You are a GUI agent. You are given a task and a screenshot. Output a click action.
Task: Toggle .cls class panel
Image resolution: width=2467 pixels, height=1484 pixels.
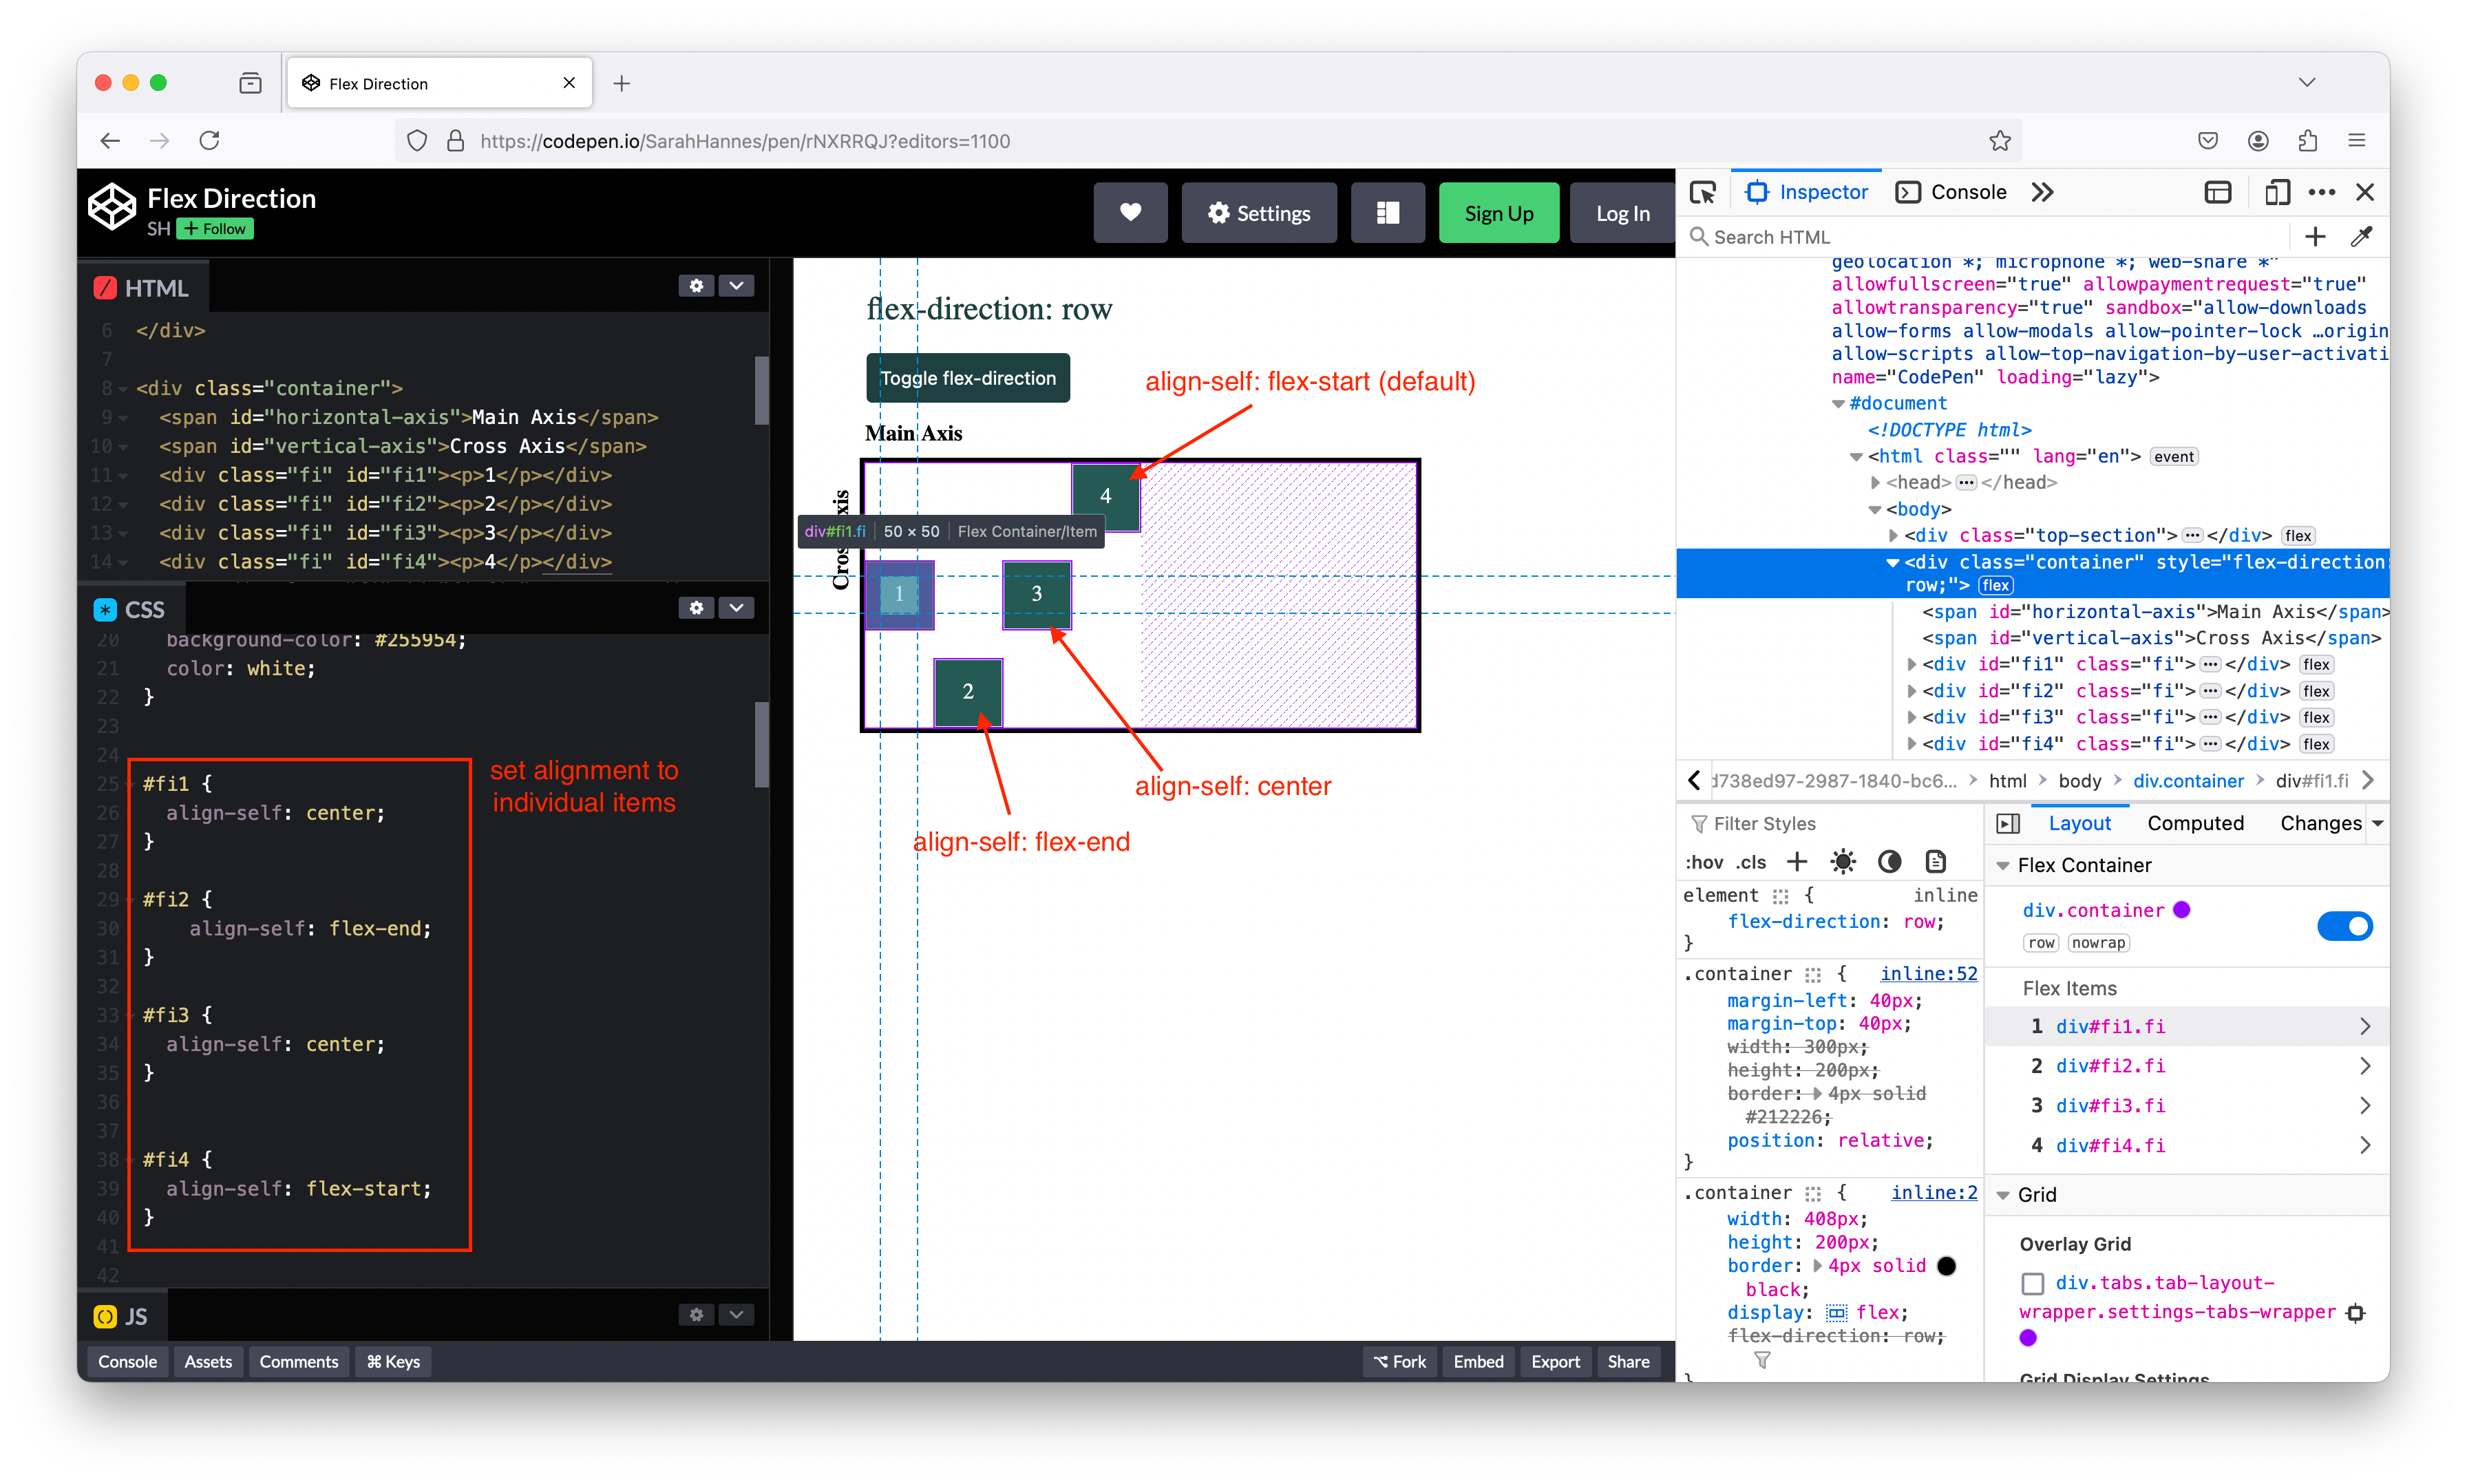[1751, 862]
